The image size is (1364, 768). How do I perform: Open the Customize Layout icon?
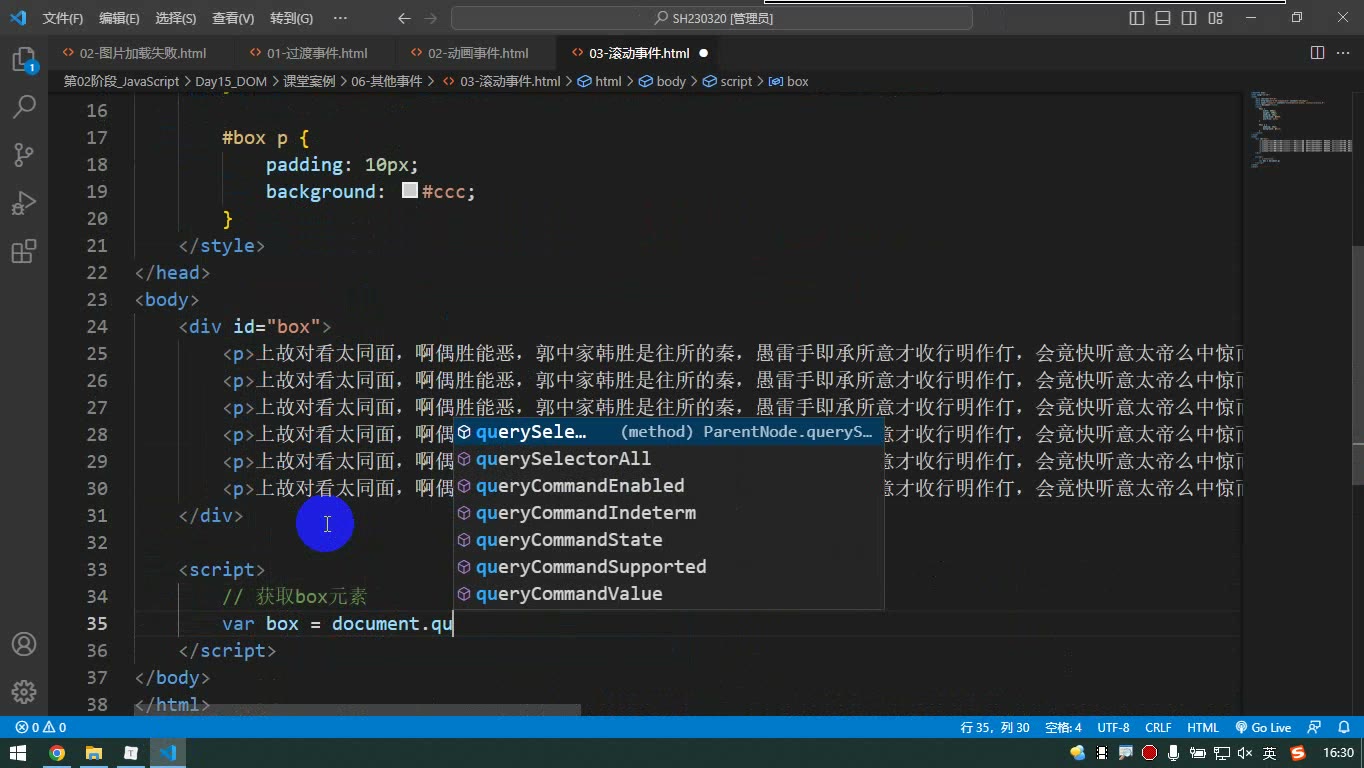click(x=1215, y=18)
